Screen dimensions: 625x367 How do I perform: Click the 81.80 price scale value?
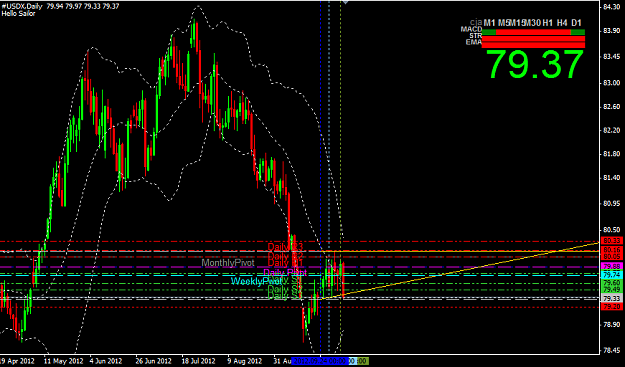point(611,154)
